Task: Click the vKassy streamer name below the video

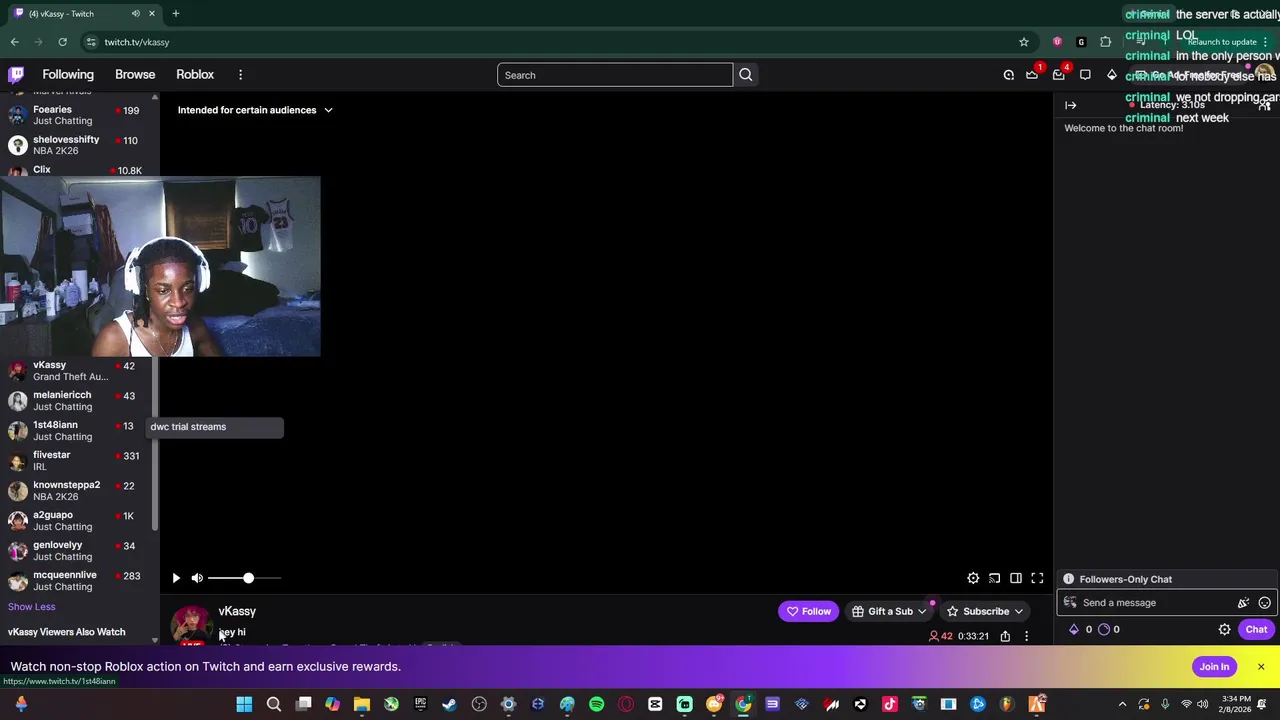Action: tap(237, 611)
